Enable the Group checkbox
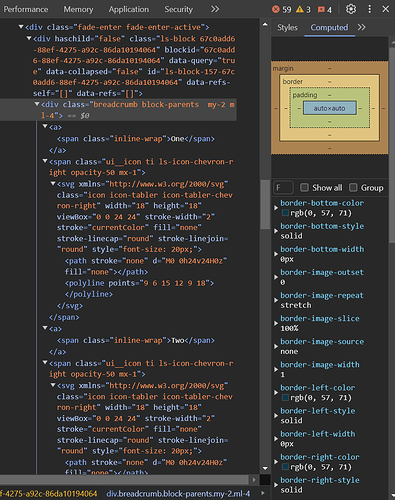Screen dimensions: 395x500 point(353,187)
